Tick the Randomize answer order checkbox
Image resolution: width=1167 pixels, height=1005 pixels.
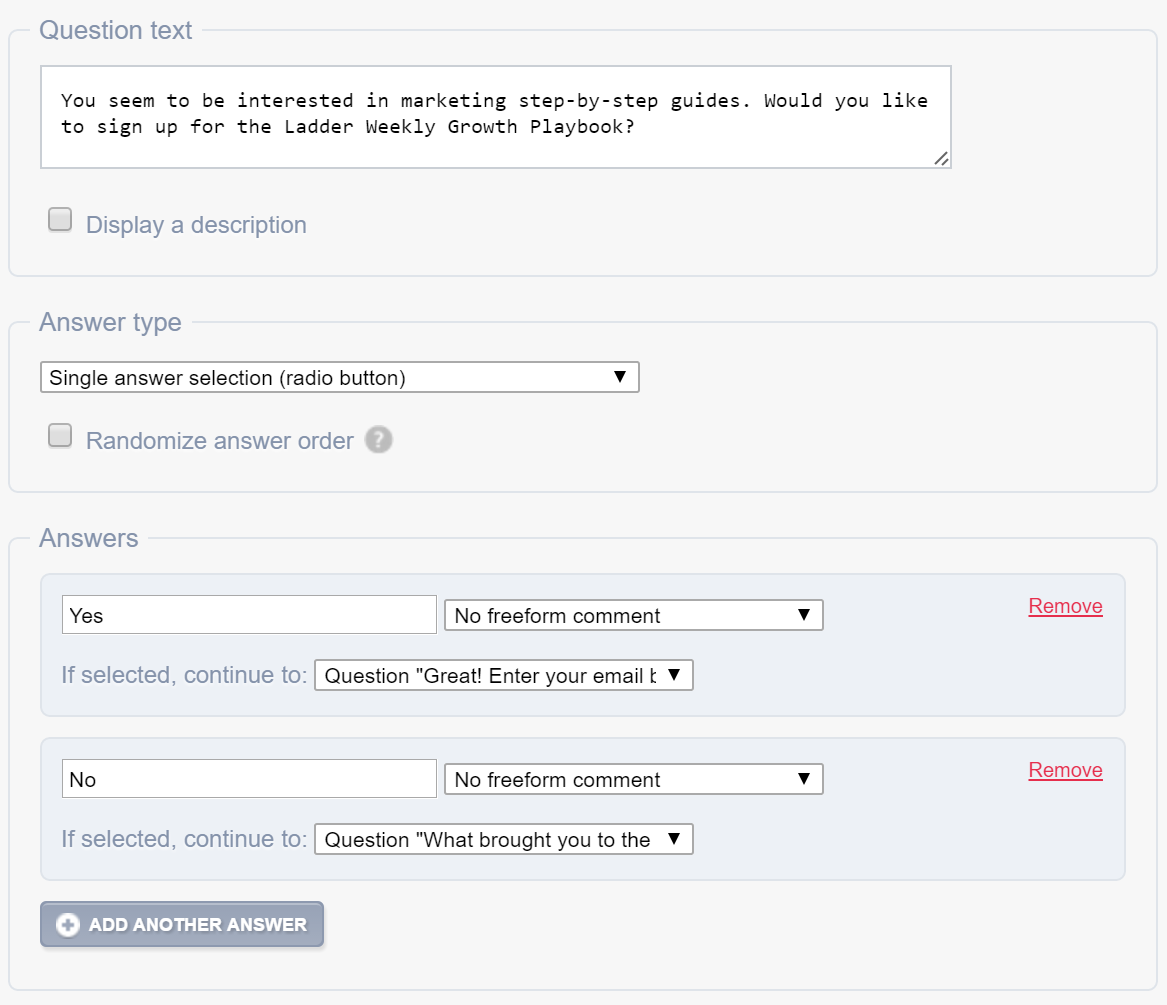click(61, 437)
